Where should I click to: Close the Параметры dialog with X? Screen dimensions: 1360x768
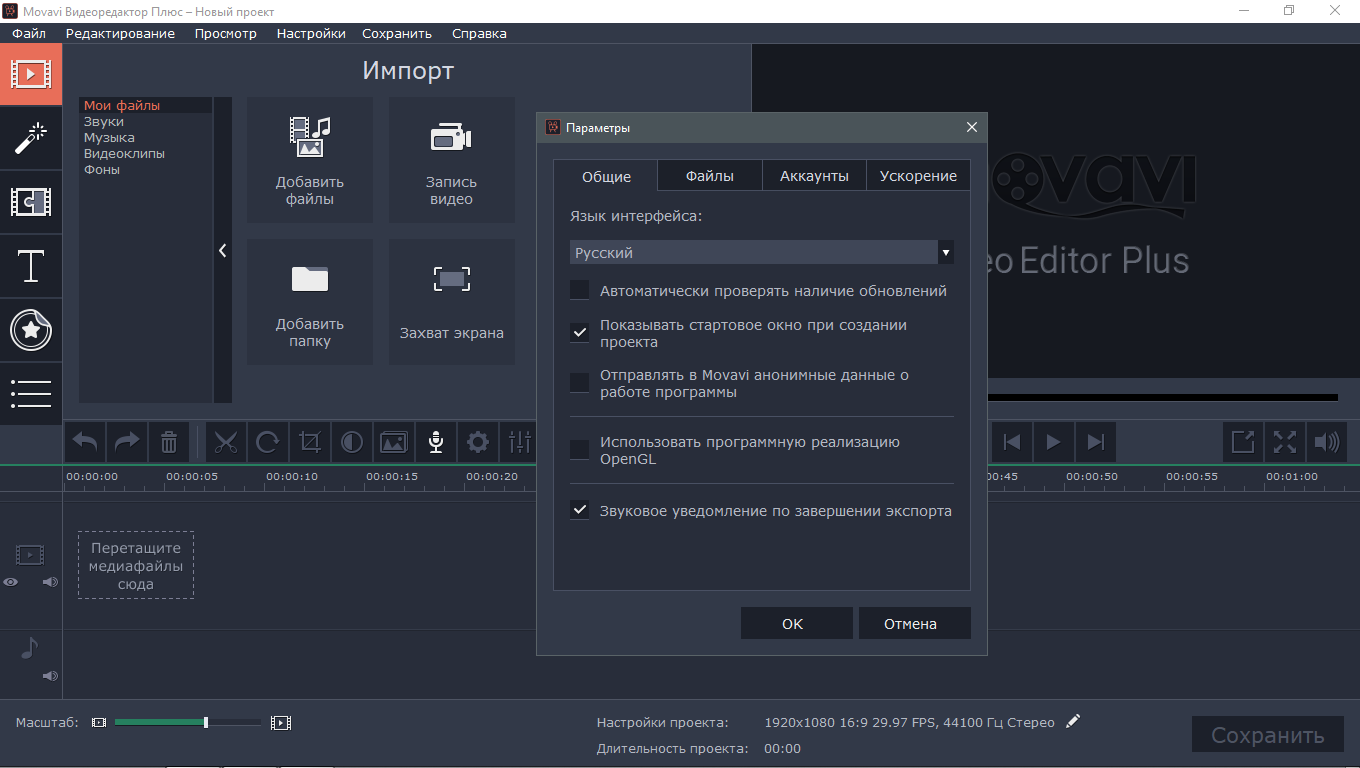[x=971, y=127]
